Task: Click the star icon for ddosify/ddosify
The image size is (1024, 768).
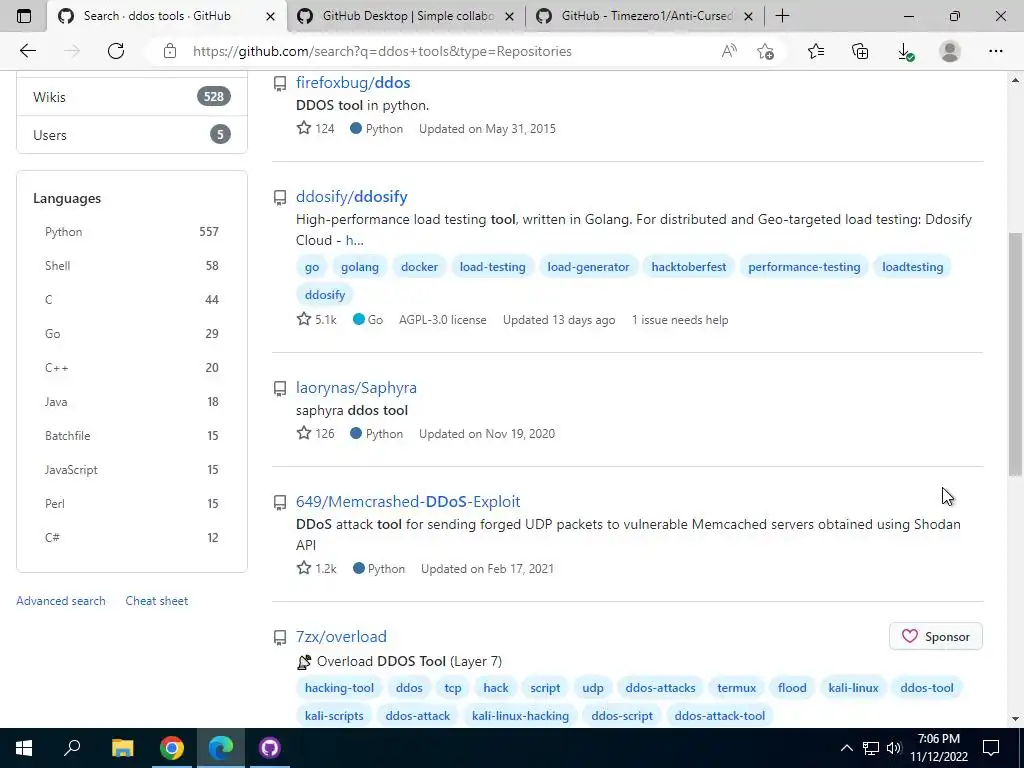Action: pyautogui.click(x=304, y=319)
